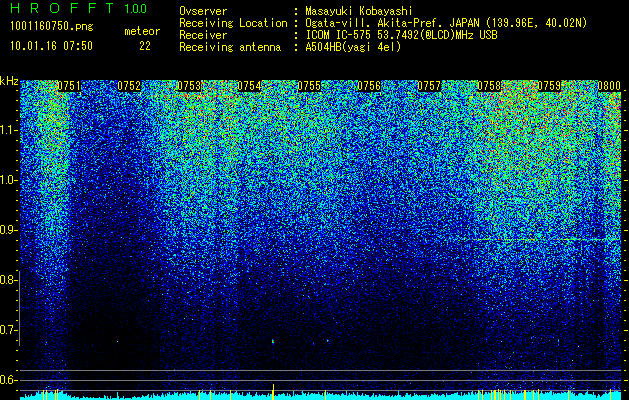Click the ICOM IC-575 receiver value

point(401,35)
